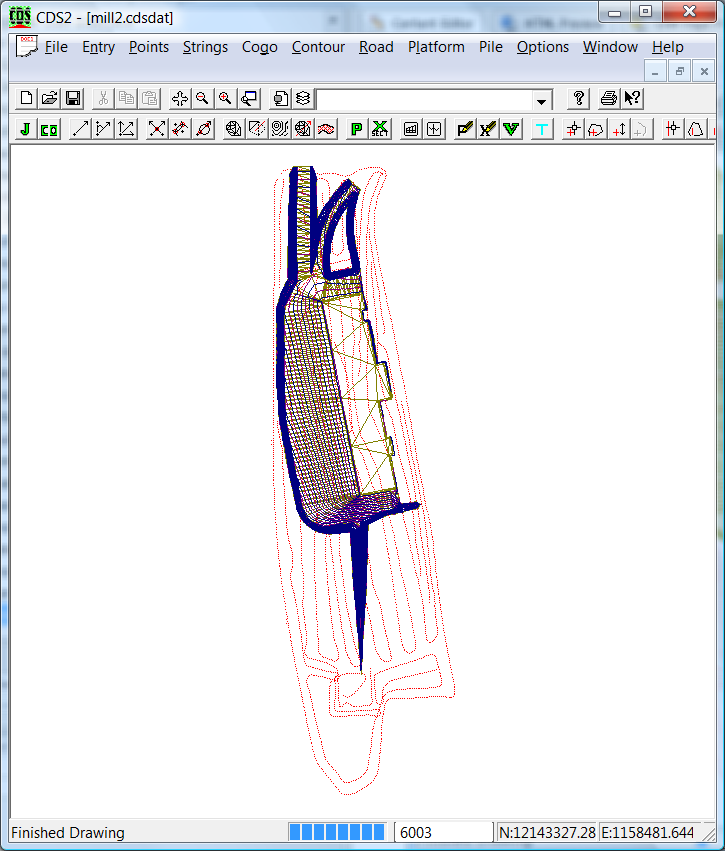Click the New file icon
Image resolution: width=725 pixels, height=851 pixels.
tap(27, 98)
